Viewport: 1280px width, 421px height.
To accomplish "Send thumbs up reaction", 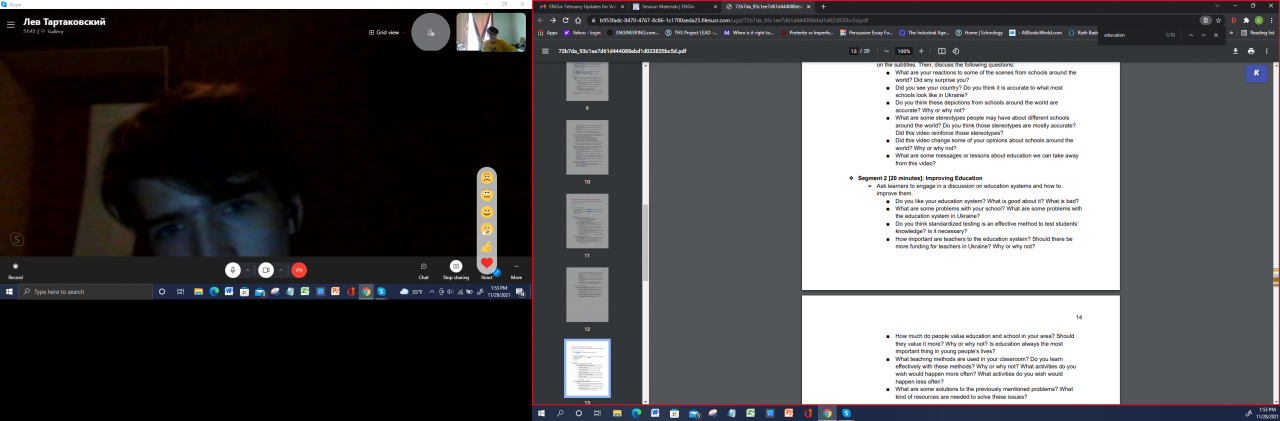I will tap(487, 246).
